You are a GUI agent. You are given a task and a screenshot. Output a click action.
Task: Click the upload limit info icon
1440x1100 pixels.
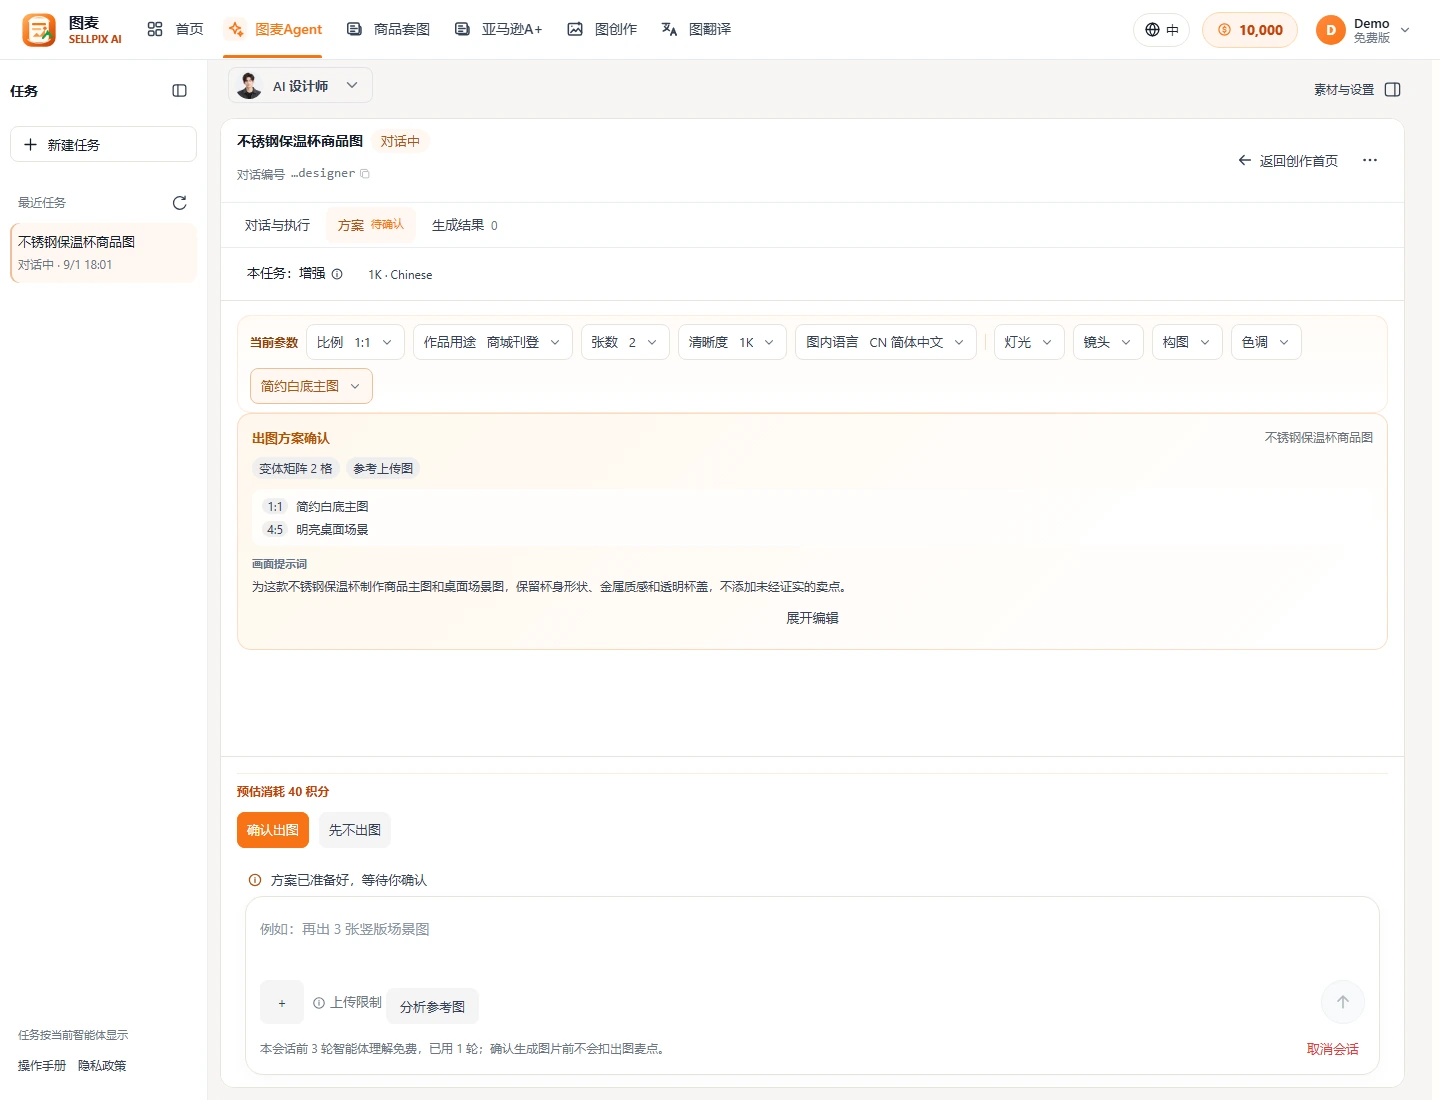319,1003
